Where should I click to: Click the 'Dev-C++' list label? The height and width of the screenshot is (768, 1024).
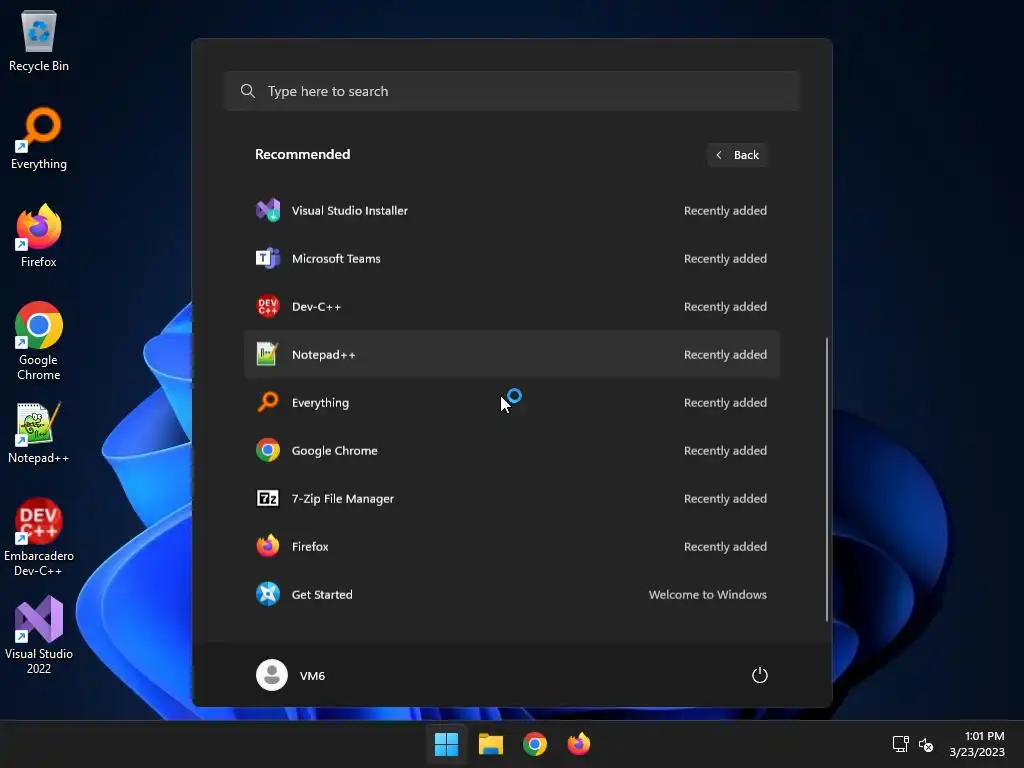(x=316, y=306)
